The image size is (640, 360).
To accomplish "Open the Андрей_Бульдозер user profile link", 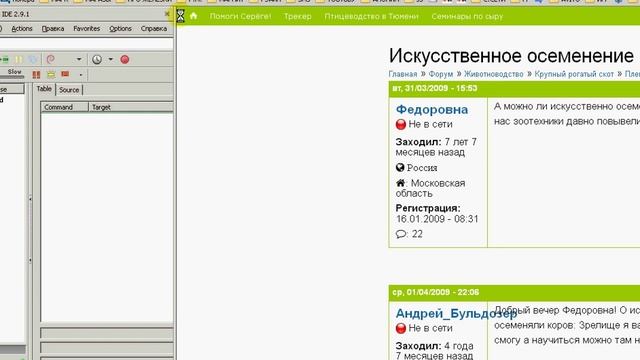I will pyautogui.click(x=456, y=313).
